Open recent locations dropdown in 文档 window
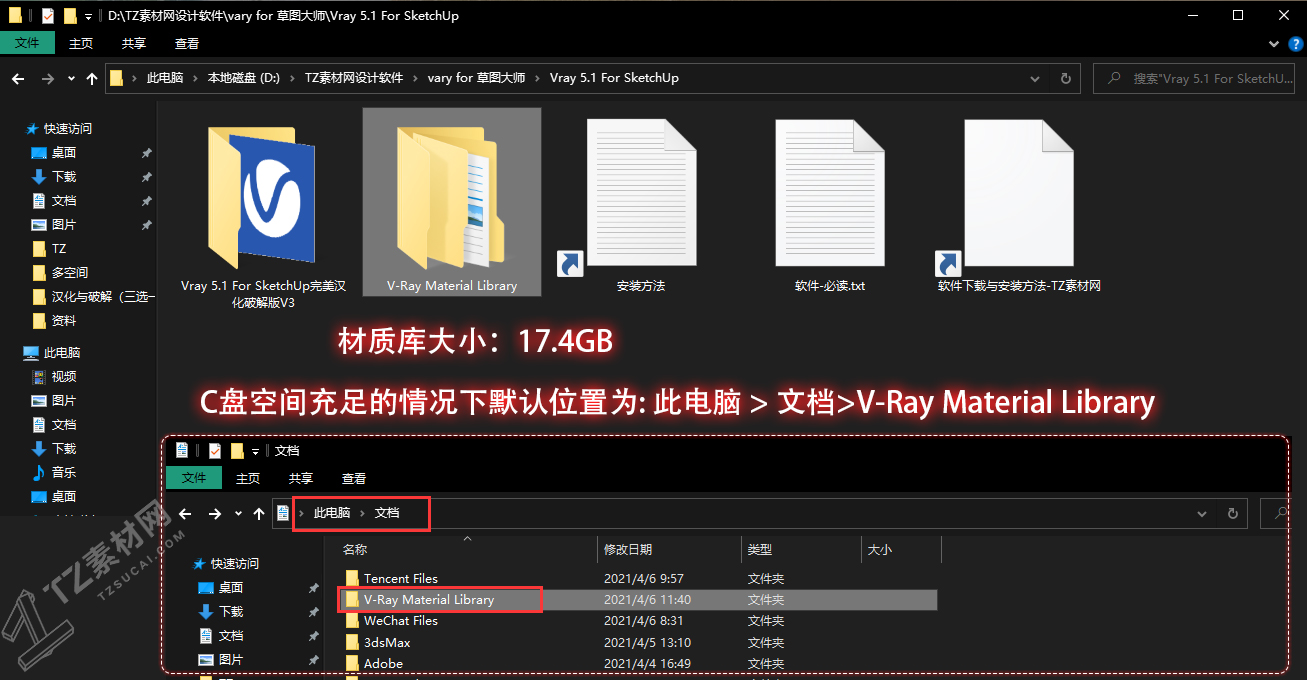 (238, 513)
